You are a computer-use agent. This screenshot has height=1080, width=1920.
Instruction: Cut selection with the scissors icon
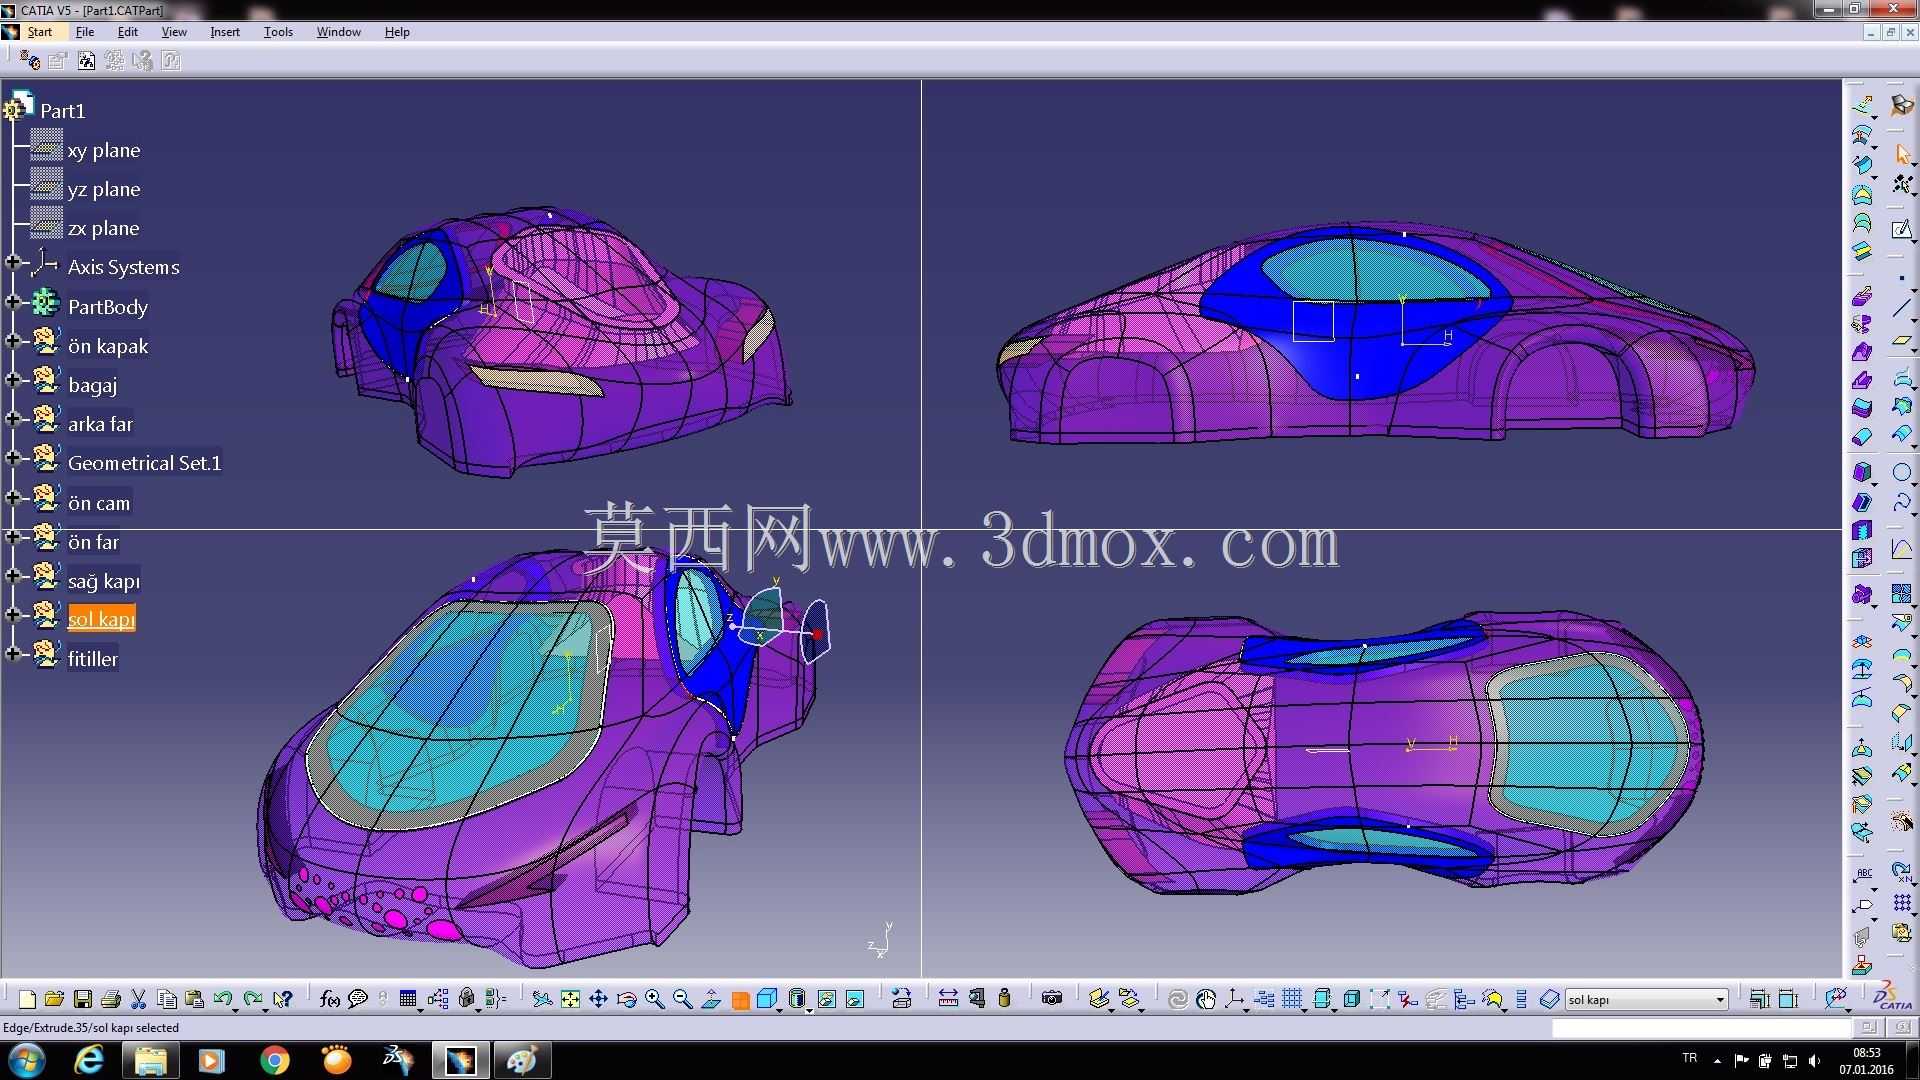tap(139, 998)
